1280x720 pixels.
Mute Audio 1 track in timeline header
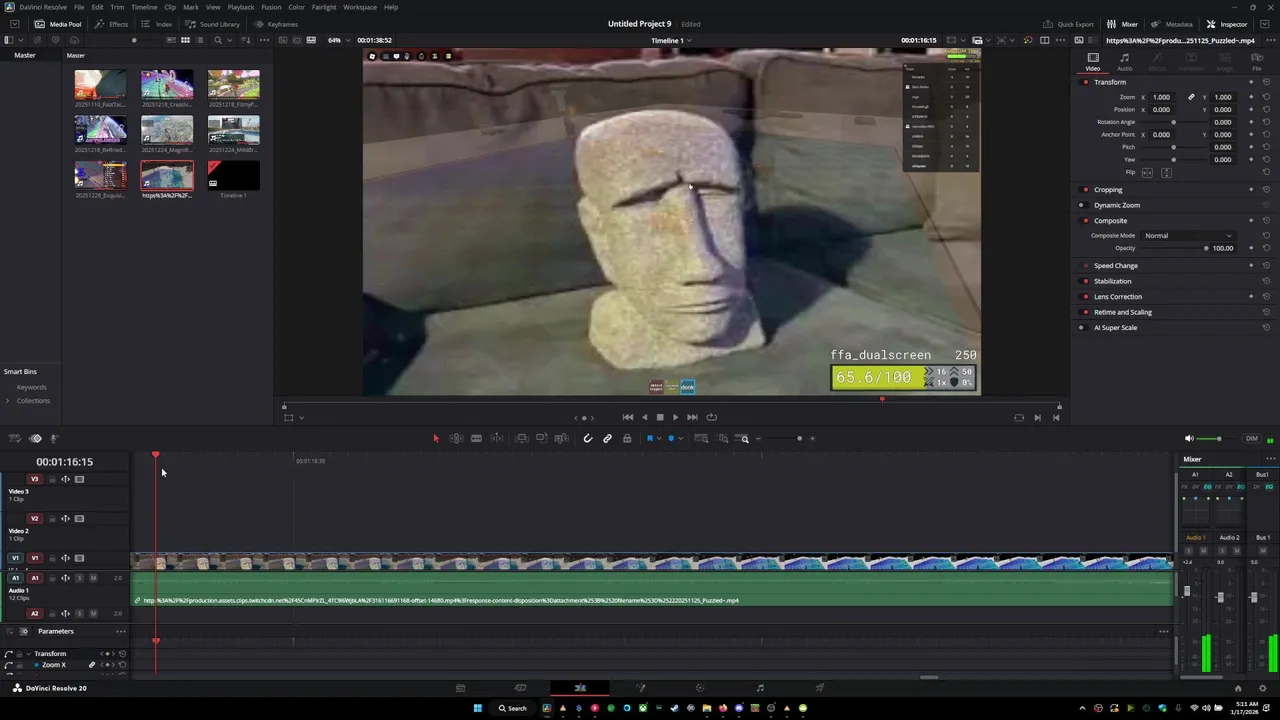click(x=94, y=578)
